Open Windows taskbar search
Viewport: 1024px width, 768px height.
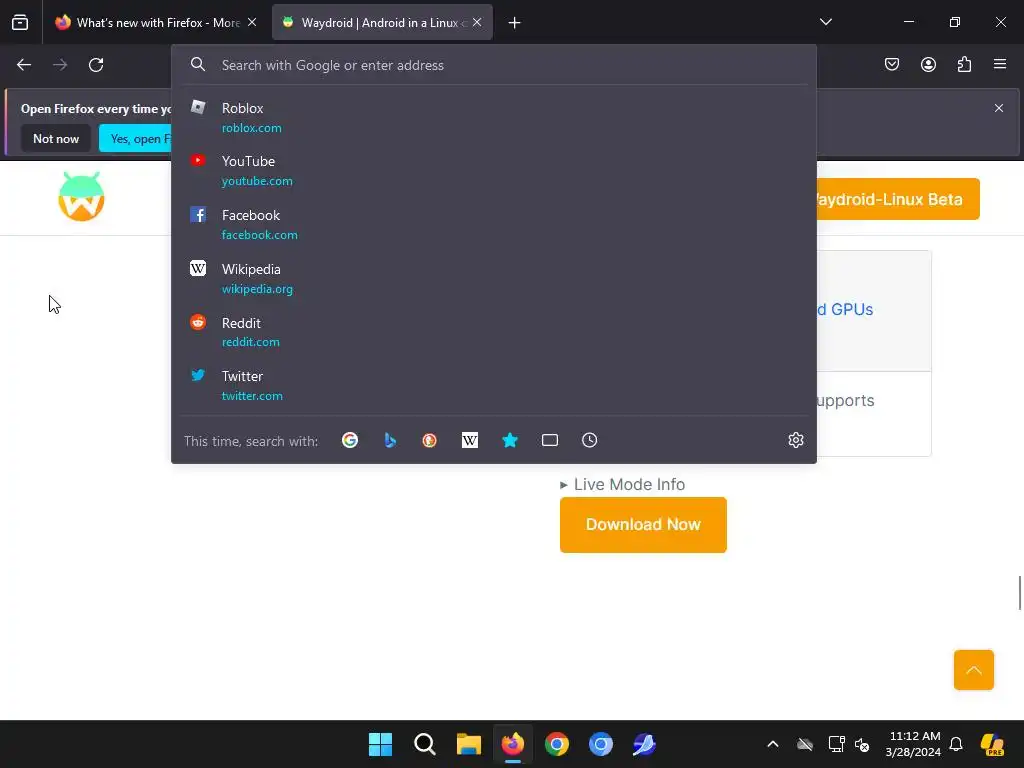[x=424, y=744]
